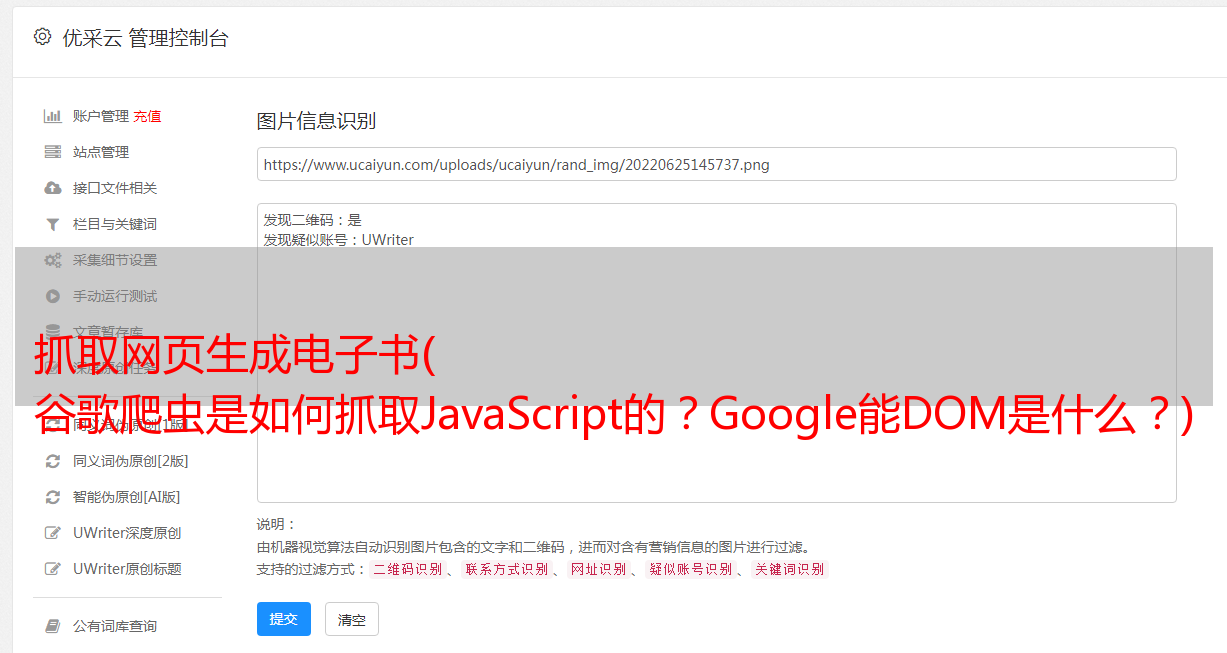Open 同义词伪原创[2版] in the sidebar
1227x653 pixels.
(x=131, y=461)
